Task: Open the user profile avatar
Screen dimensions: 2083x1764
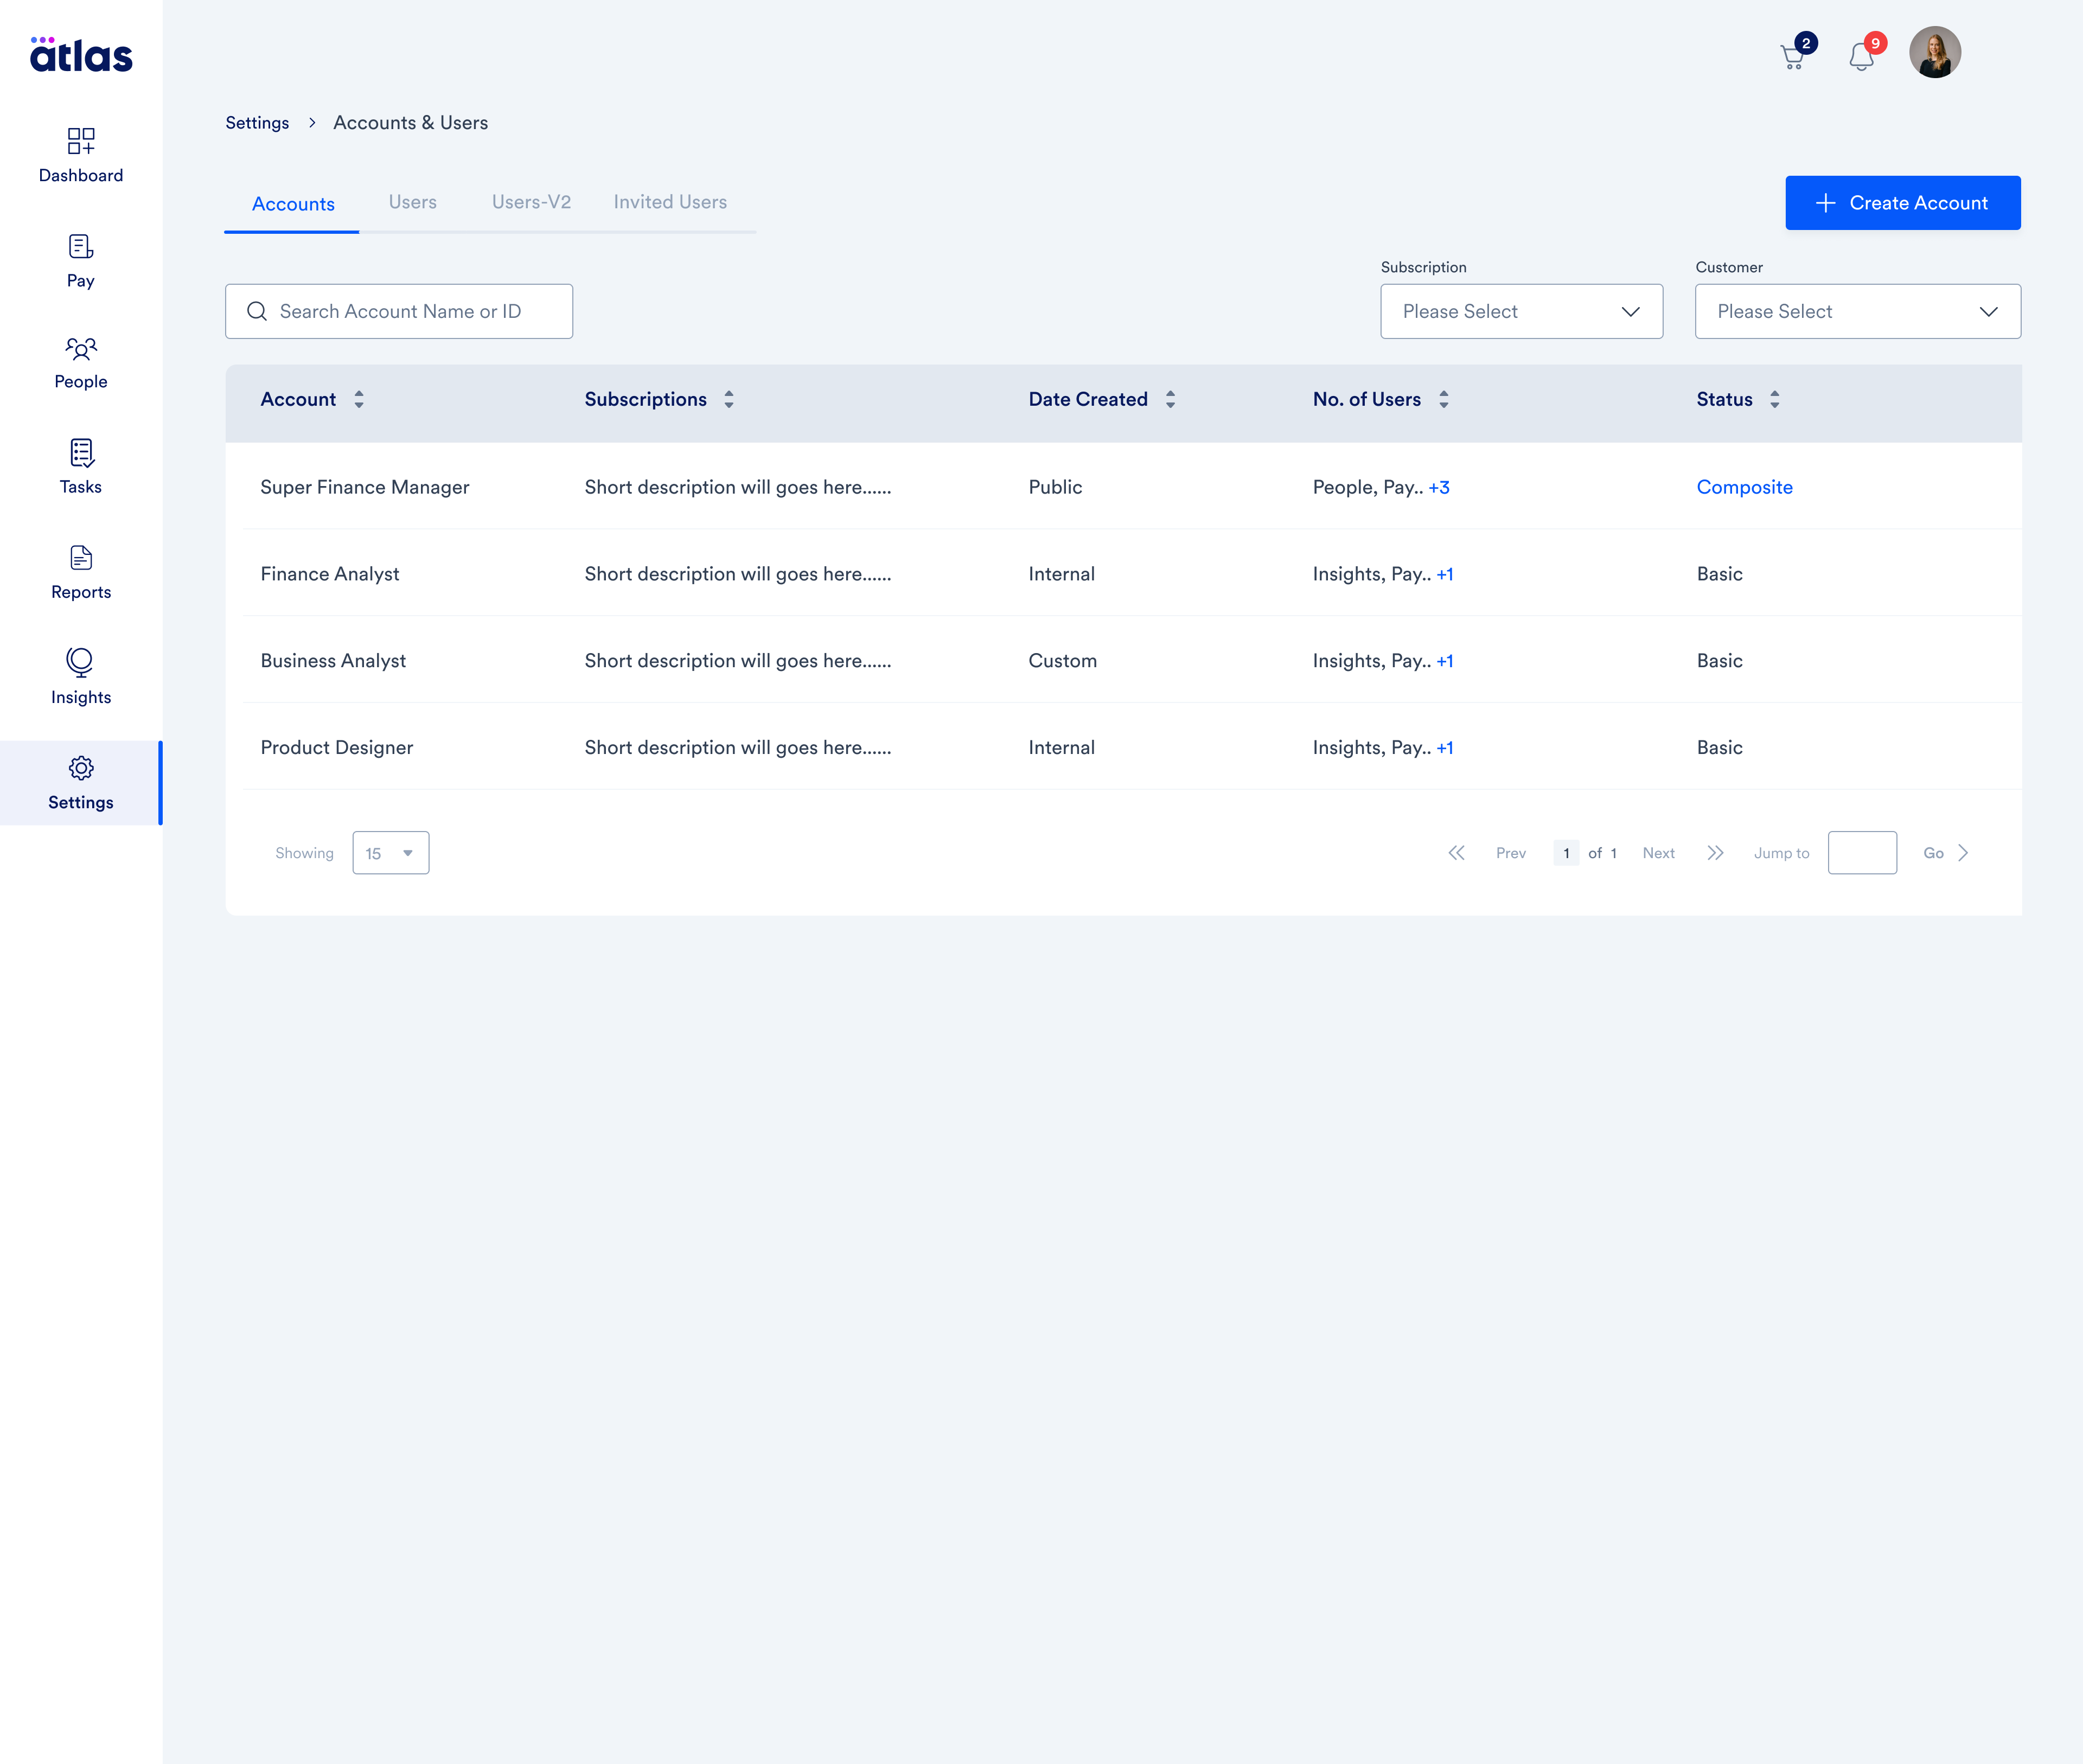Action: (x=1934, y=52)
